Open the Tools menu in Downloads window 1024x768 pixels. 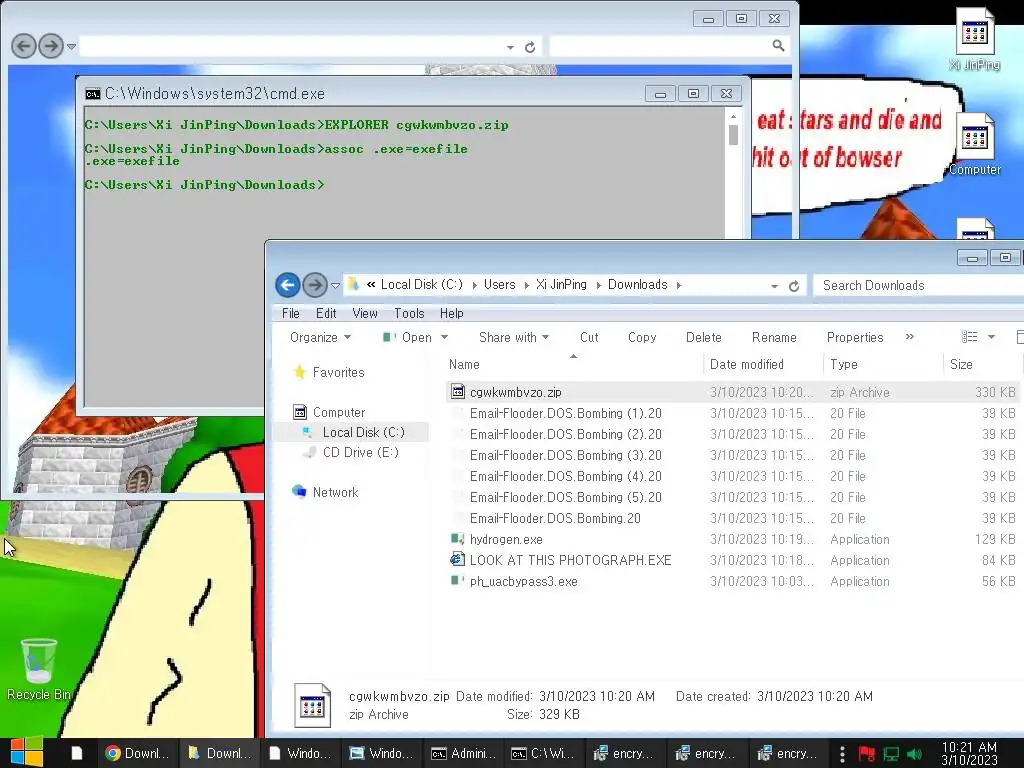[x=409, y=313]
